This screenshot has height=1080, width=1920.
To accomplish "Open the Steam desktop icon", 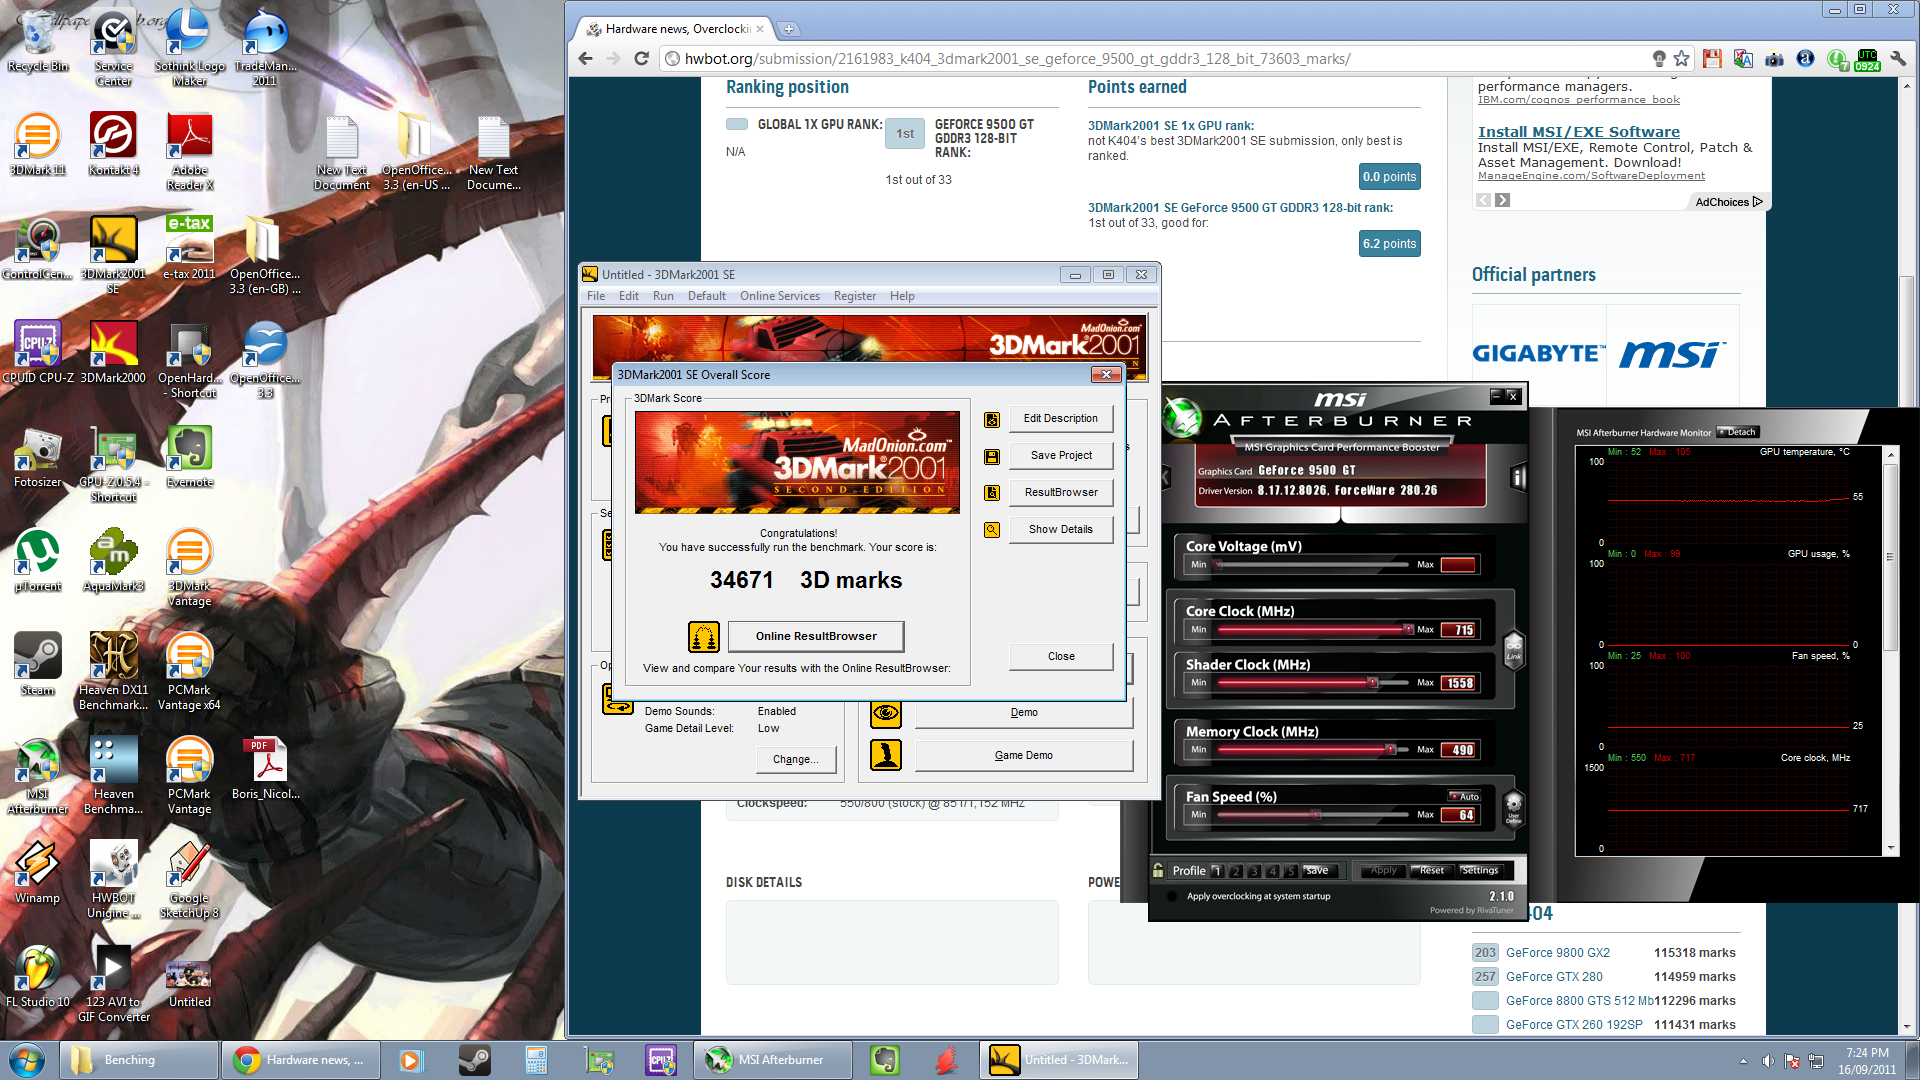I will (38, 664).
